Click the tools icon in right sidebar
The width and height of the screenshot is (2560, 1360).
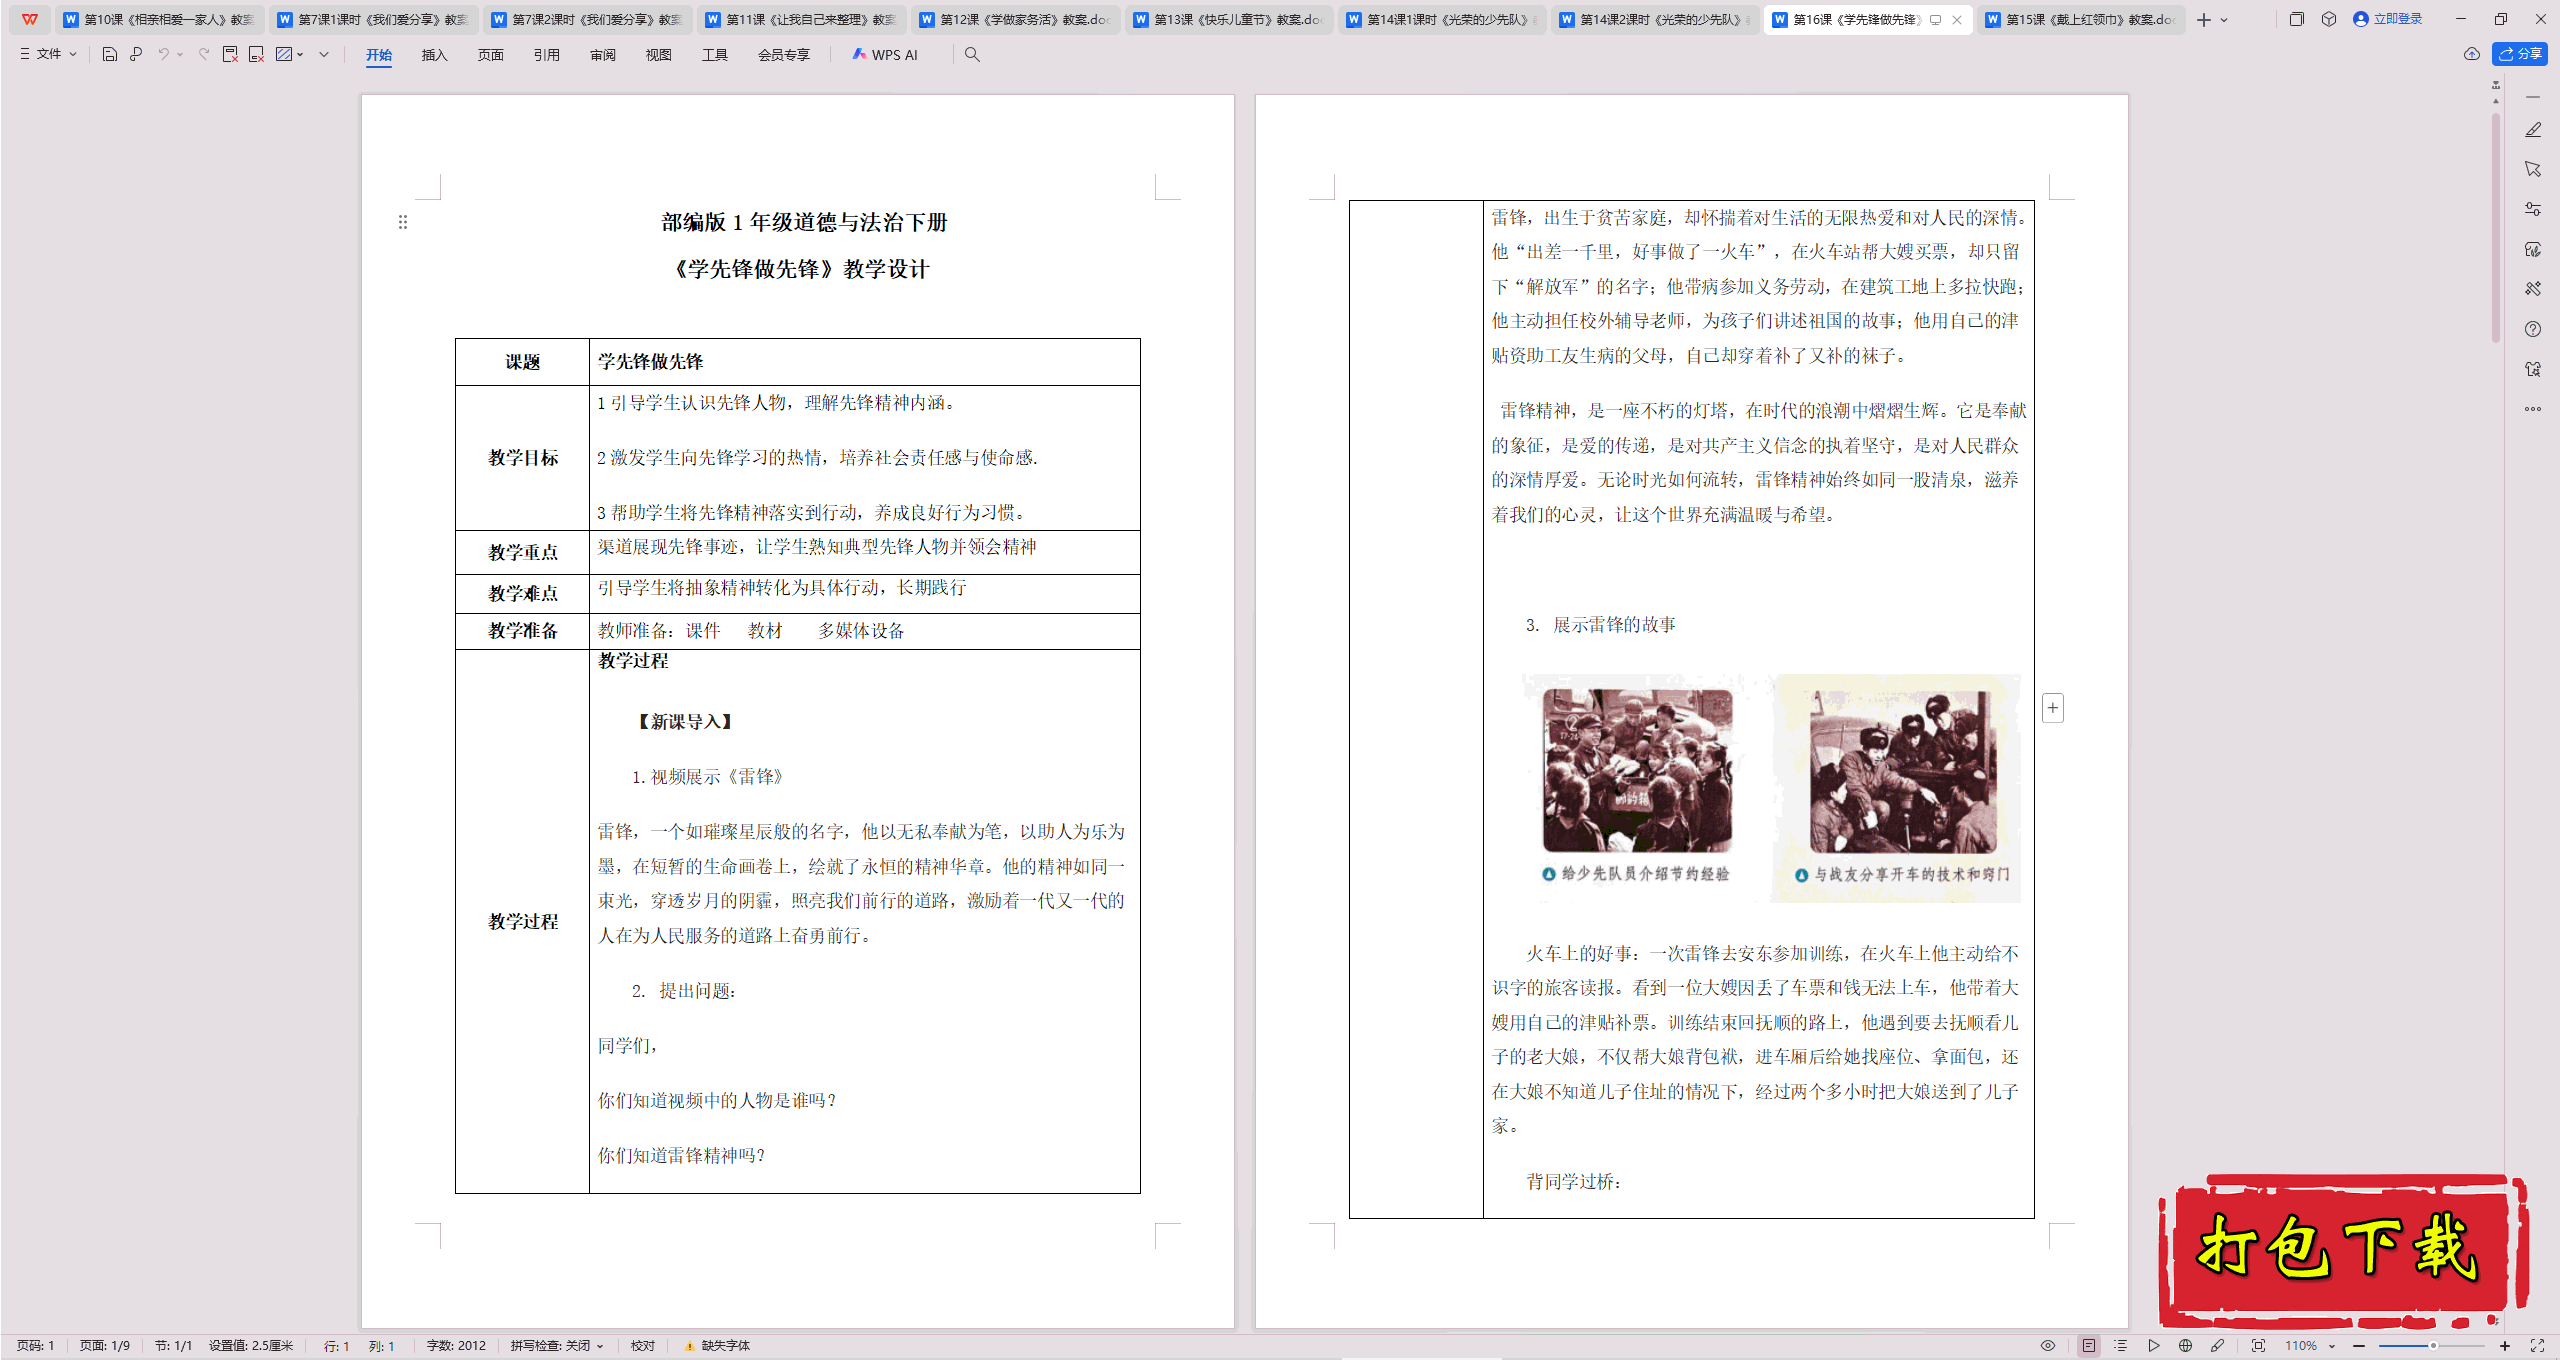[x=2533, y=289]
